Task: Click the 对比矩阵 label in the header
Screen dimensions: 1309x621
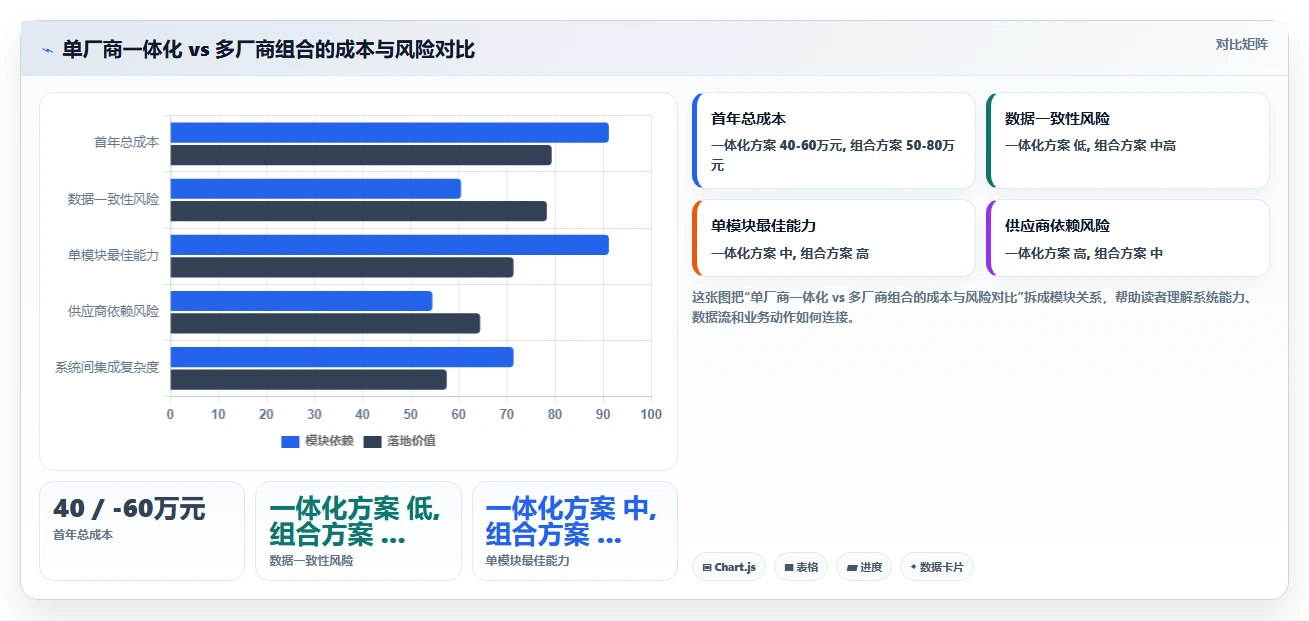Action: 1241,44
